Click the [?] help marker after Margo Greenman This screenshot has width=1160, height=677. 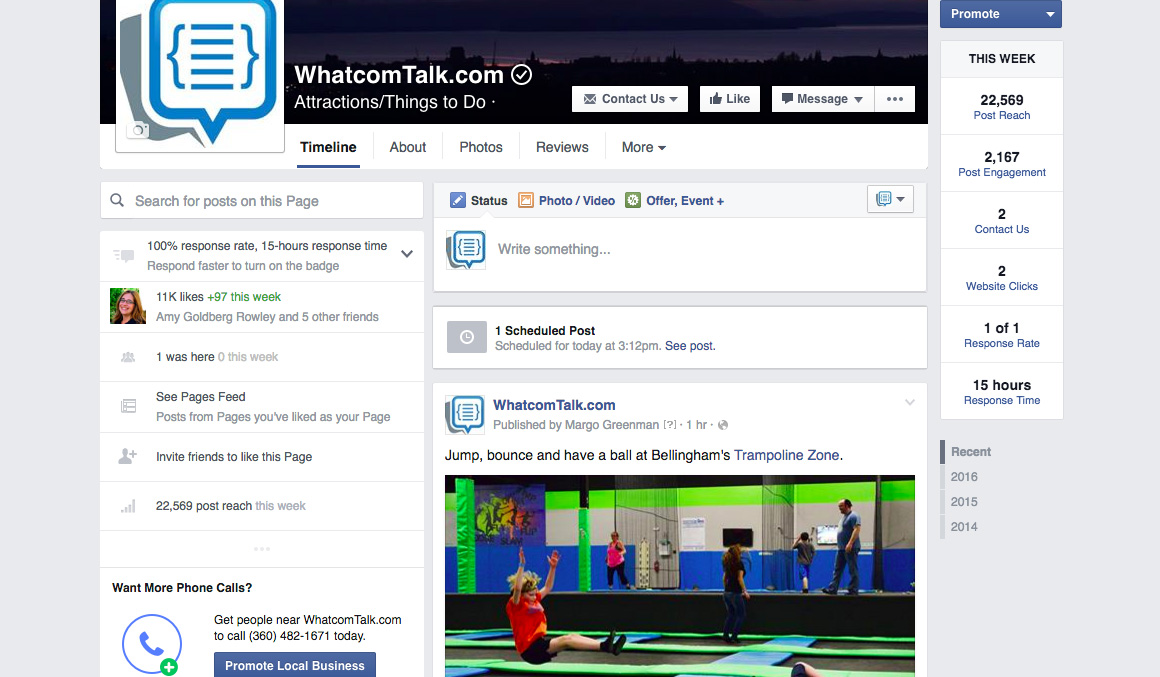670,425
